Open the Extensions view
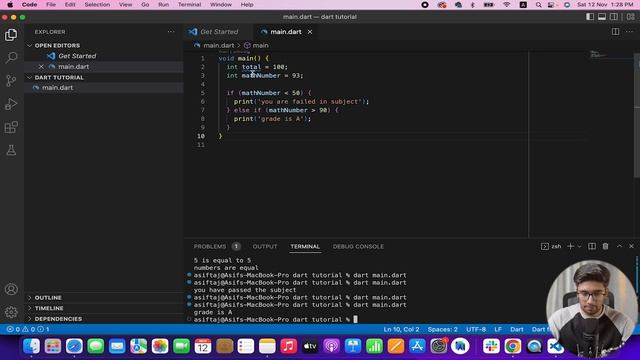This screenshot has width=640, height=360. [x=11, y=127]
